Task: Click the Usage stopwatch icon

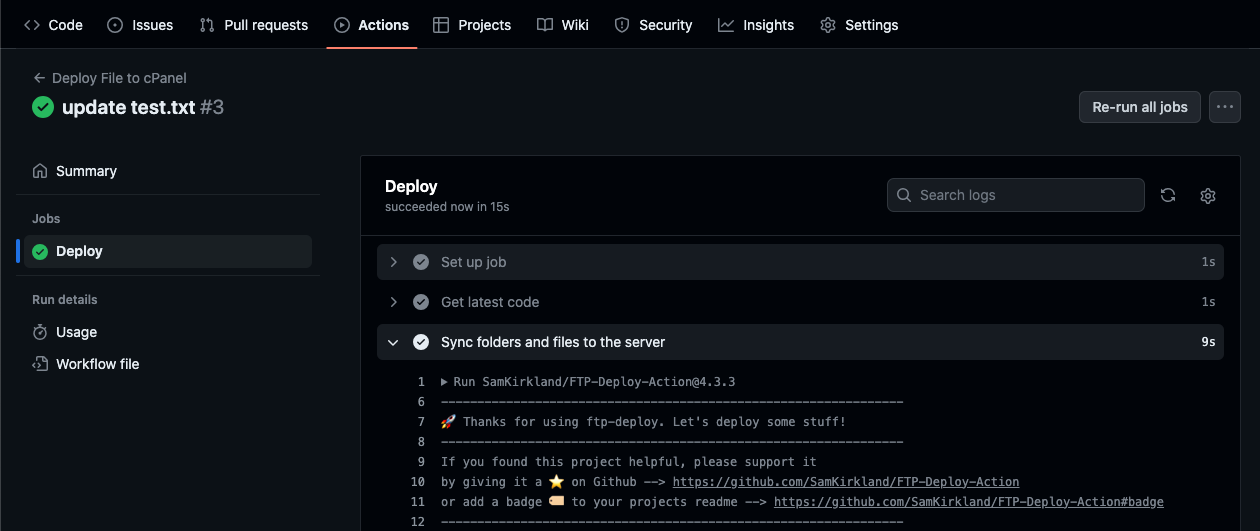Action: (x=40, y=332)
